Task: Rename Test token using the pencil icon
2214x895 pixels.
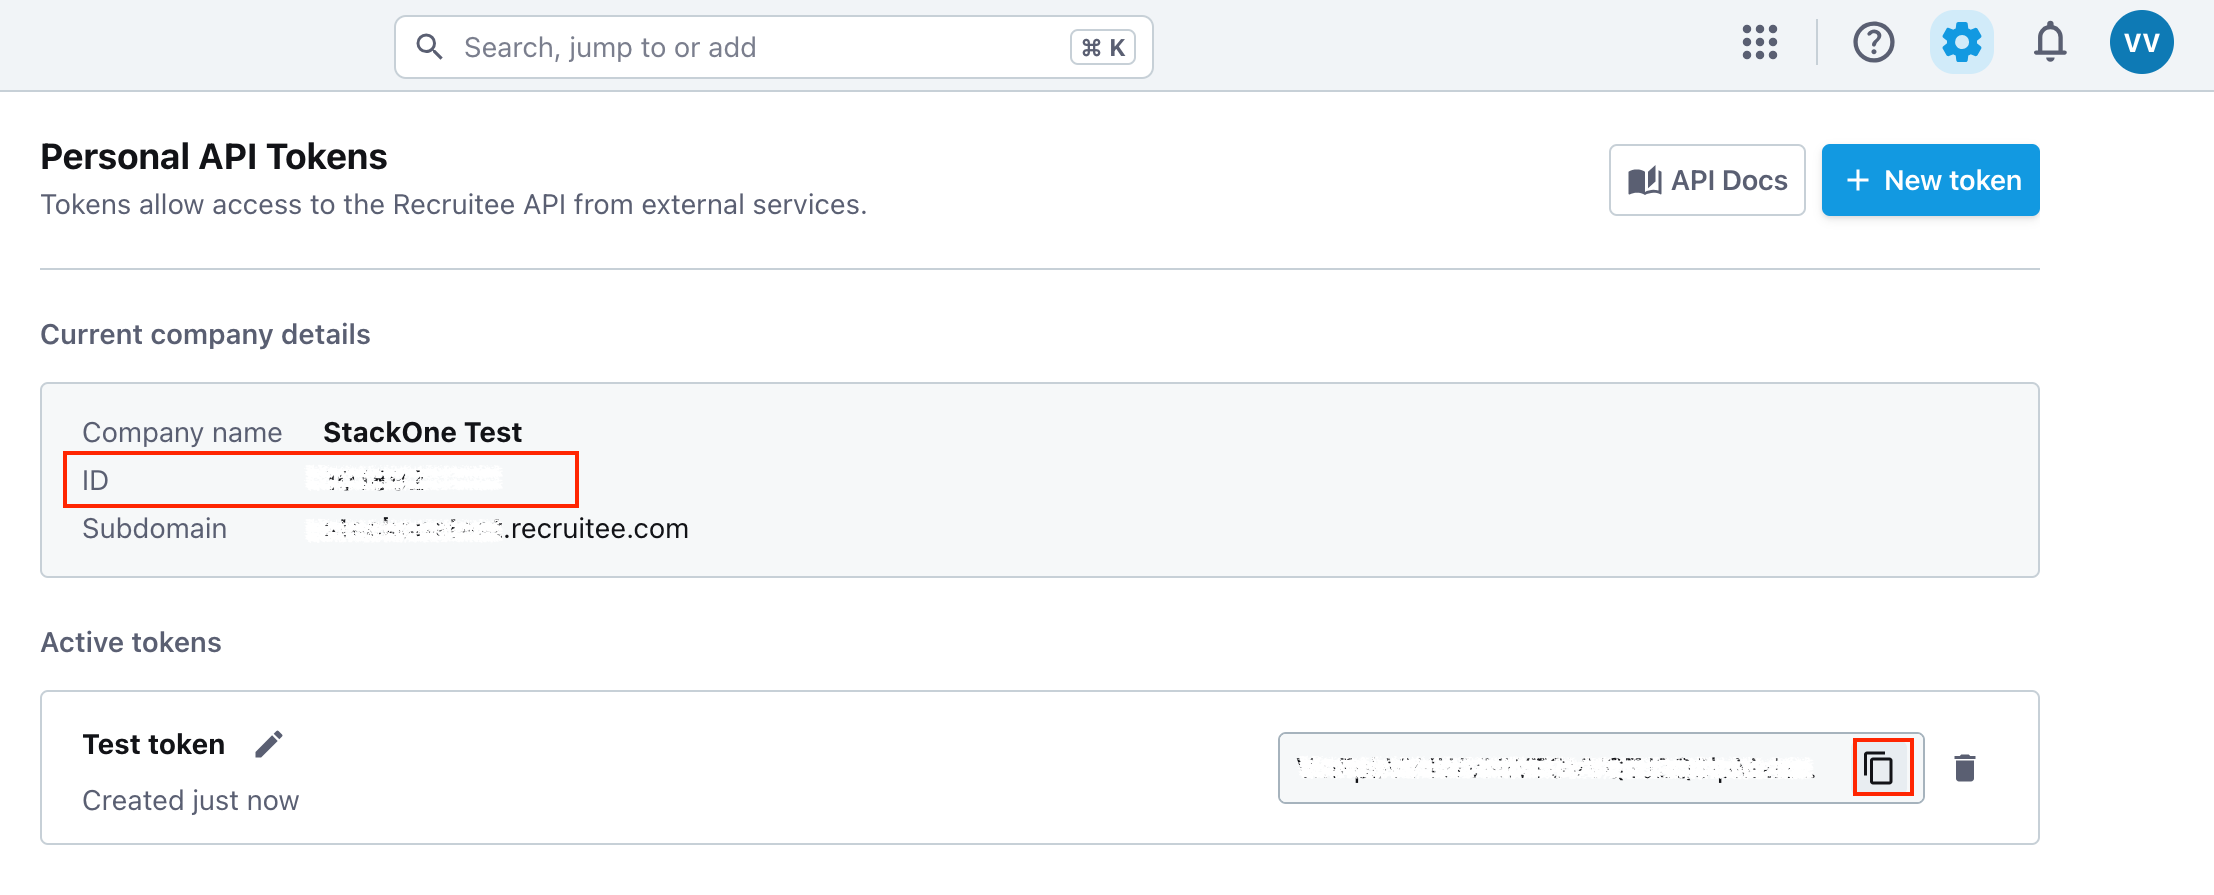Action: pyautogui.click(x=268, y=744)
